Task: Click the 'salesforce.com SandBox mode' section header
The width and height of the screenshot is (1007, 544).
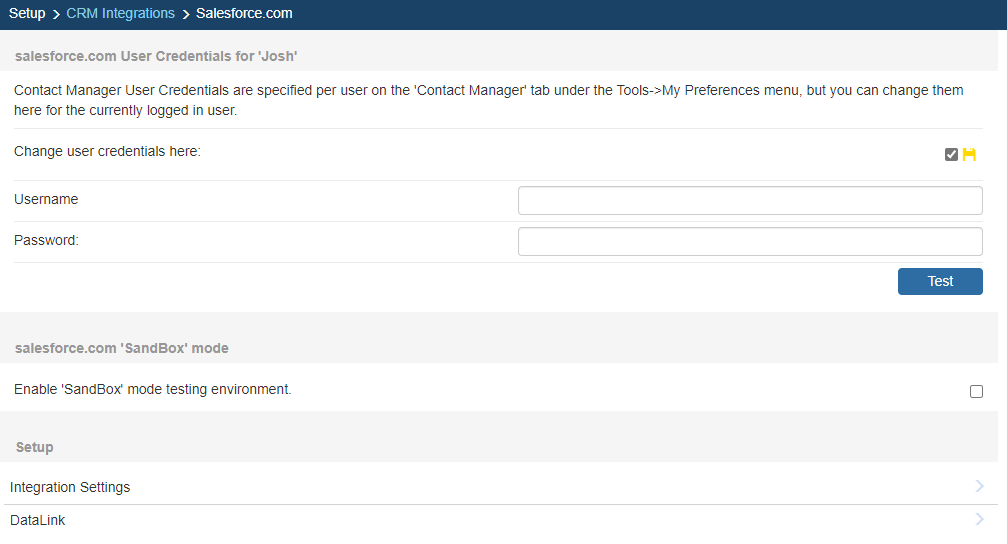Action: click(x=122, y=348)
